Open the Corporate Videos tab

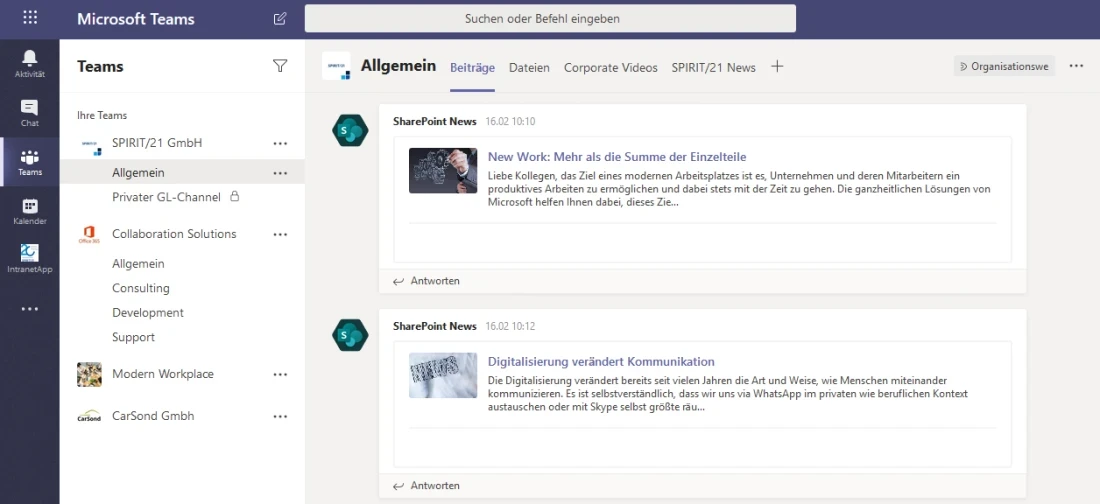tap(610, 67)
